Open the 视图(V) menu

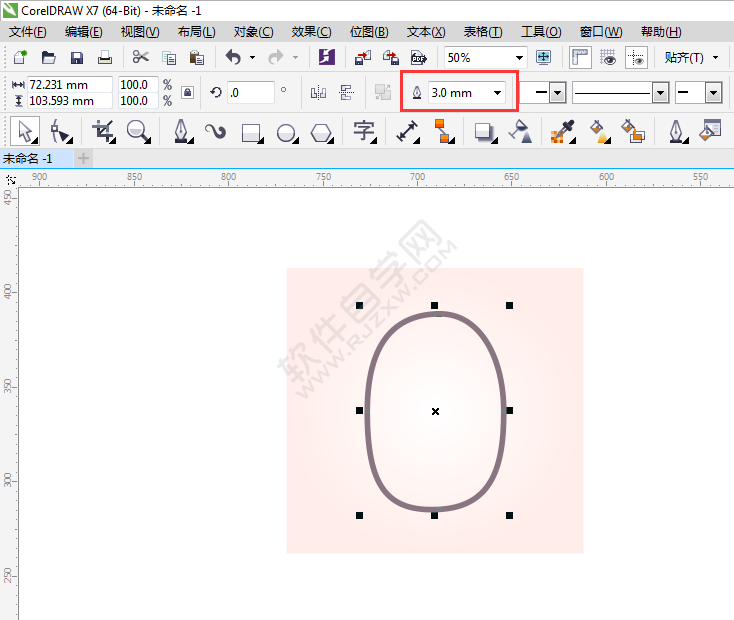(140, 32)
